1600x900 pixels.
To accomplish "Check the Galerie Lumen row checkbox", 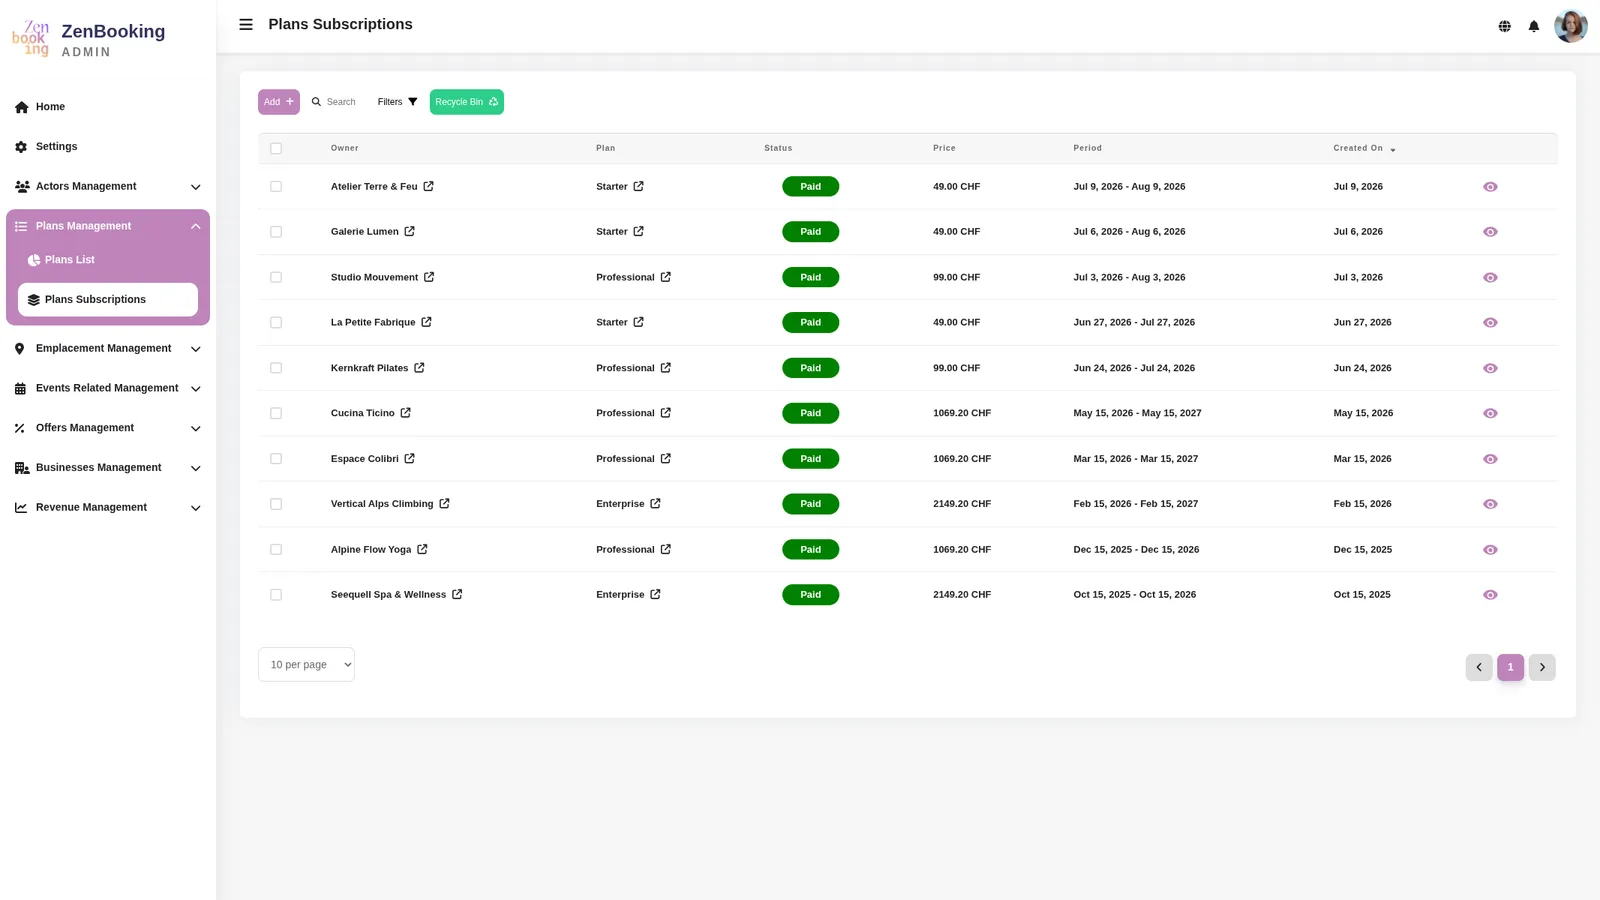I will pyautogui.click(x=276, y=232).
